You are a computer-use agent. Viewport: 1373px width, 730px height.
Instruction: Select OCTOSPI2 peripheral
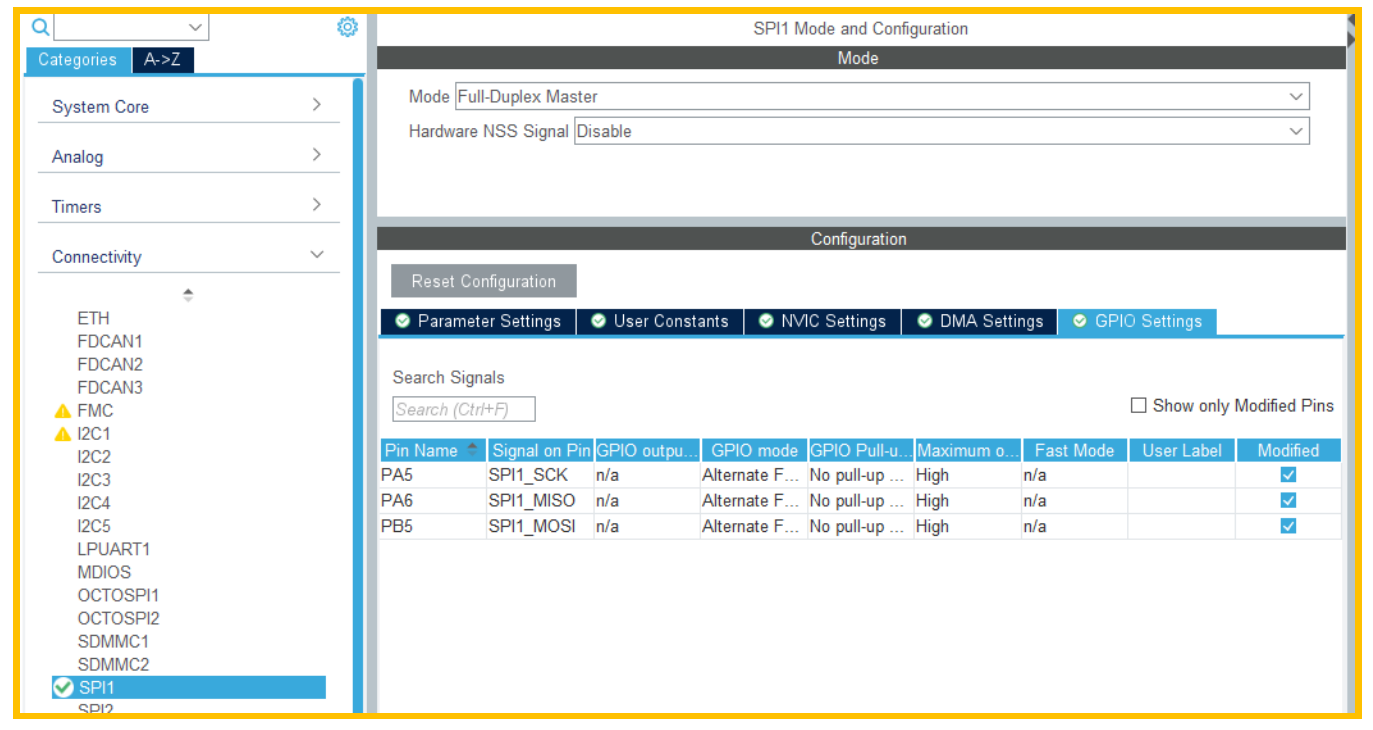pos(118,618)
